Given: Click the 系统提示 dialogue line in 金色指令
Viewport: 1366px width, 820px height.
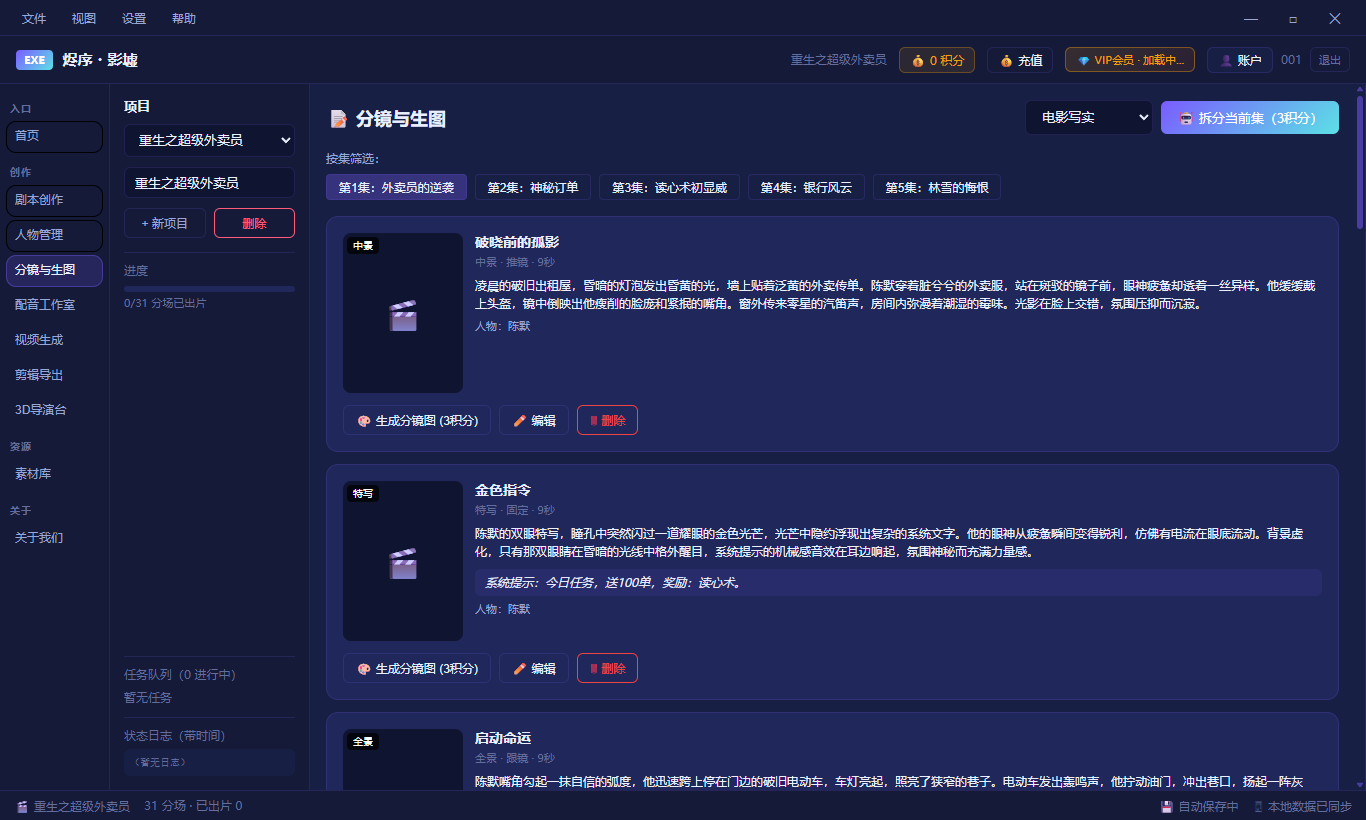Looking at the screenshot, I should pyautogui.click(x=898, y=583).
